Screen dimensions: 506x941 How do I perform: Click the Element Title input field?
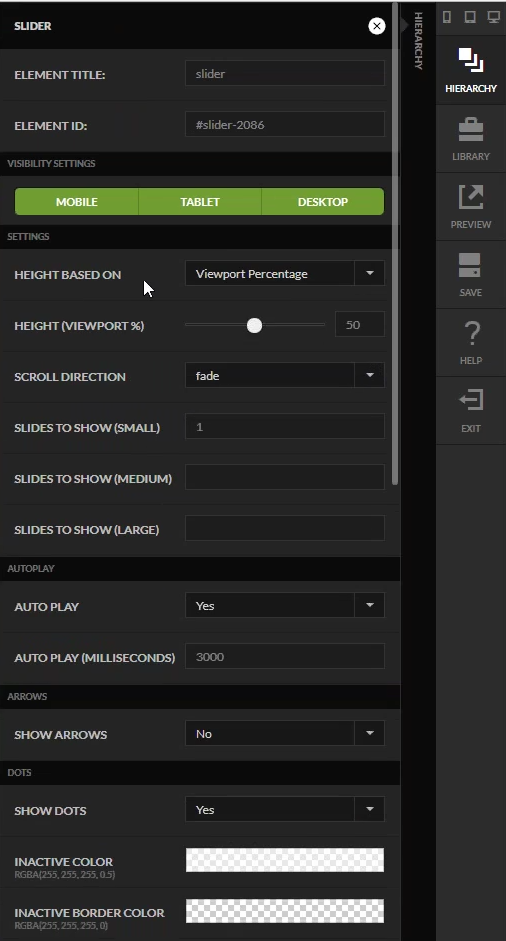285,73
